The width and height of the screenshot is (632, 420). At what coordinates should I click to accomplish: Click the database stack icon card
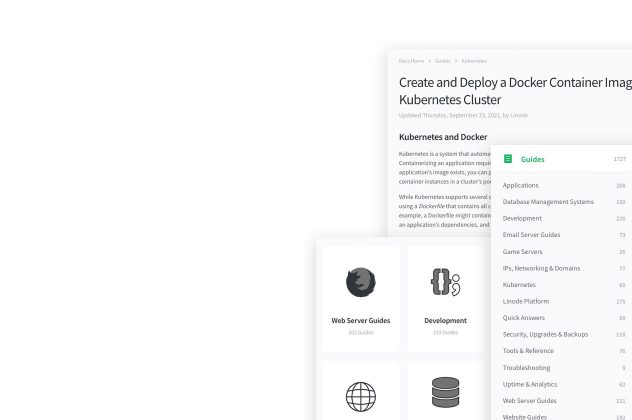[x=445, y=393]
